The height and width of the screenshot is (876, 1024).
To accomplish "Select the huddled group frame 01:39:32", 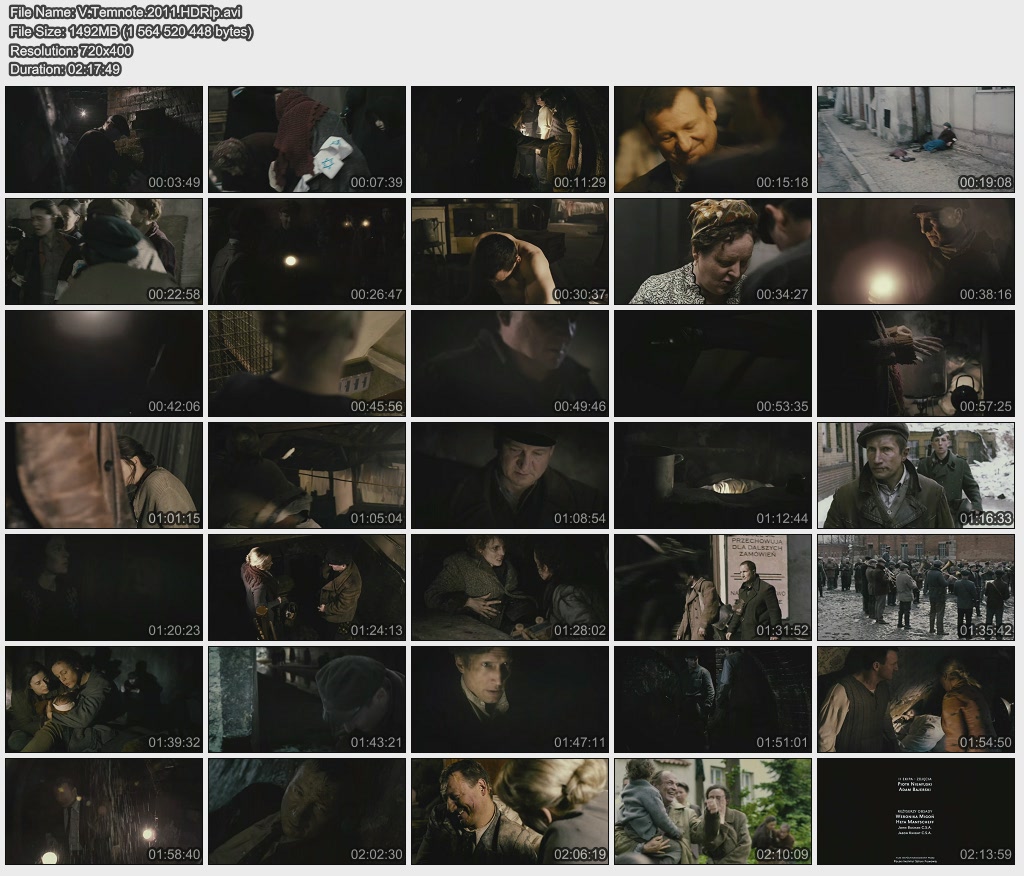I will [104, 700].
